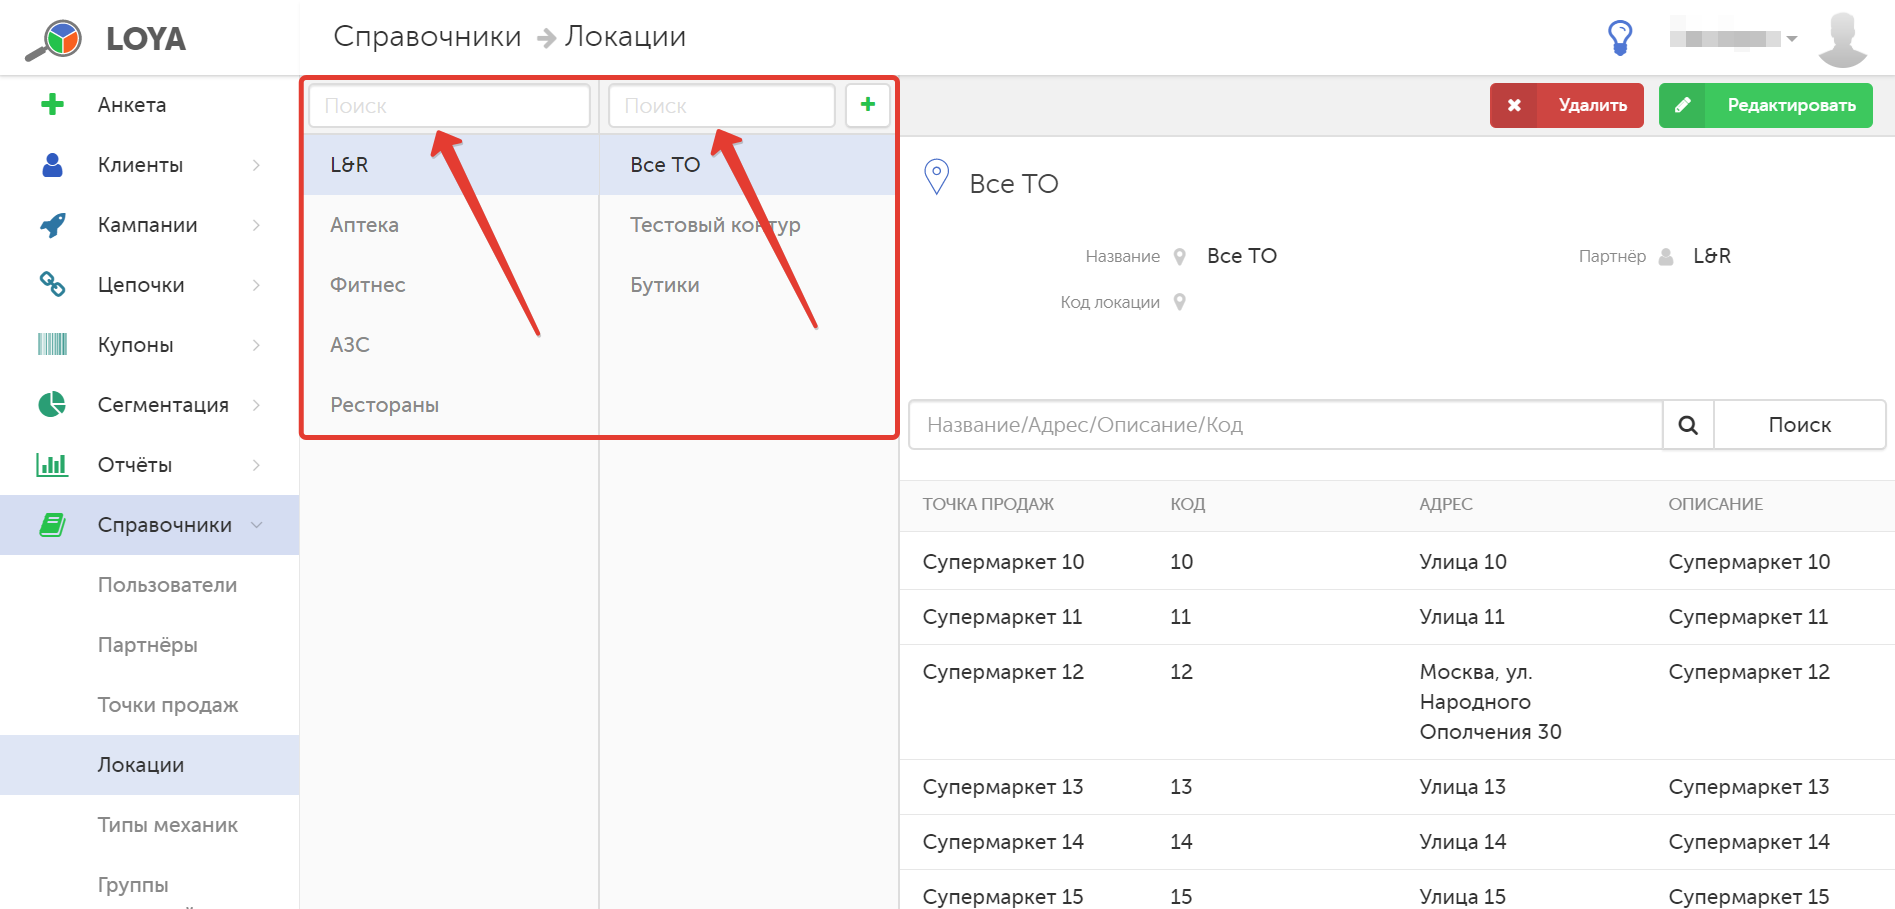
Task: Click the location pin icon near Все ТО heading
Action: click(936, 178)
